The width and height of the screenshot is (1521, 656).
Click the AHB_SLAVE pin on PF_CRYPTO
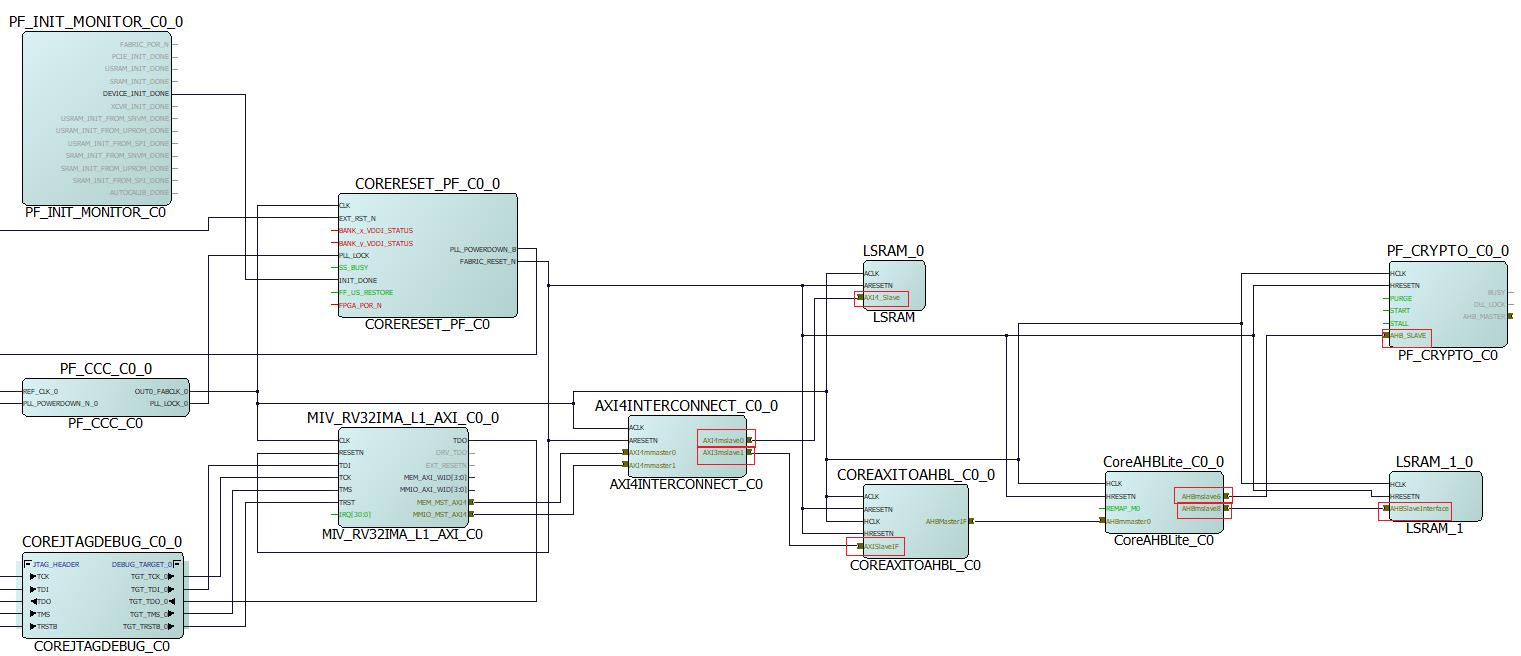point(1407,337)
